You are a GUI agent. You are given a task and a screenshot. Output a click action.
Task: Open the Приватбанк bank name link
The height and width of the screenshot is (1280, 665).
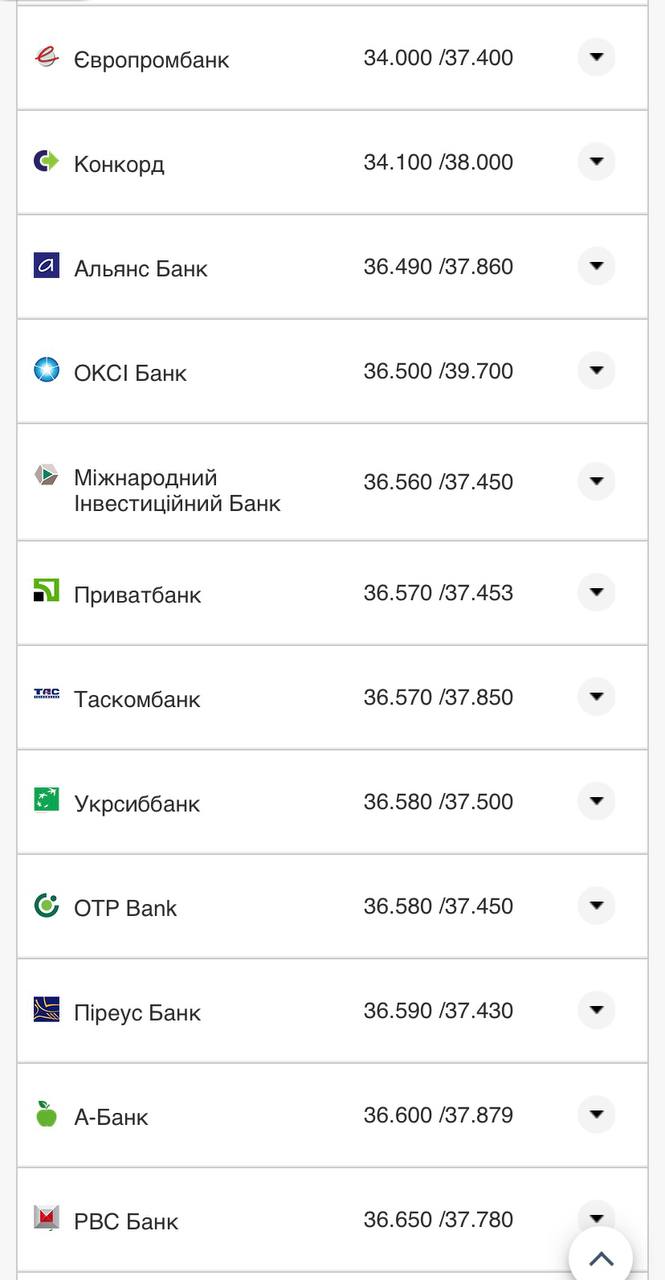137,595
